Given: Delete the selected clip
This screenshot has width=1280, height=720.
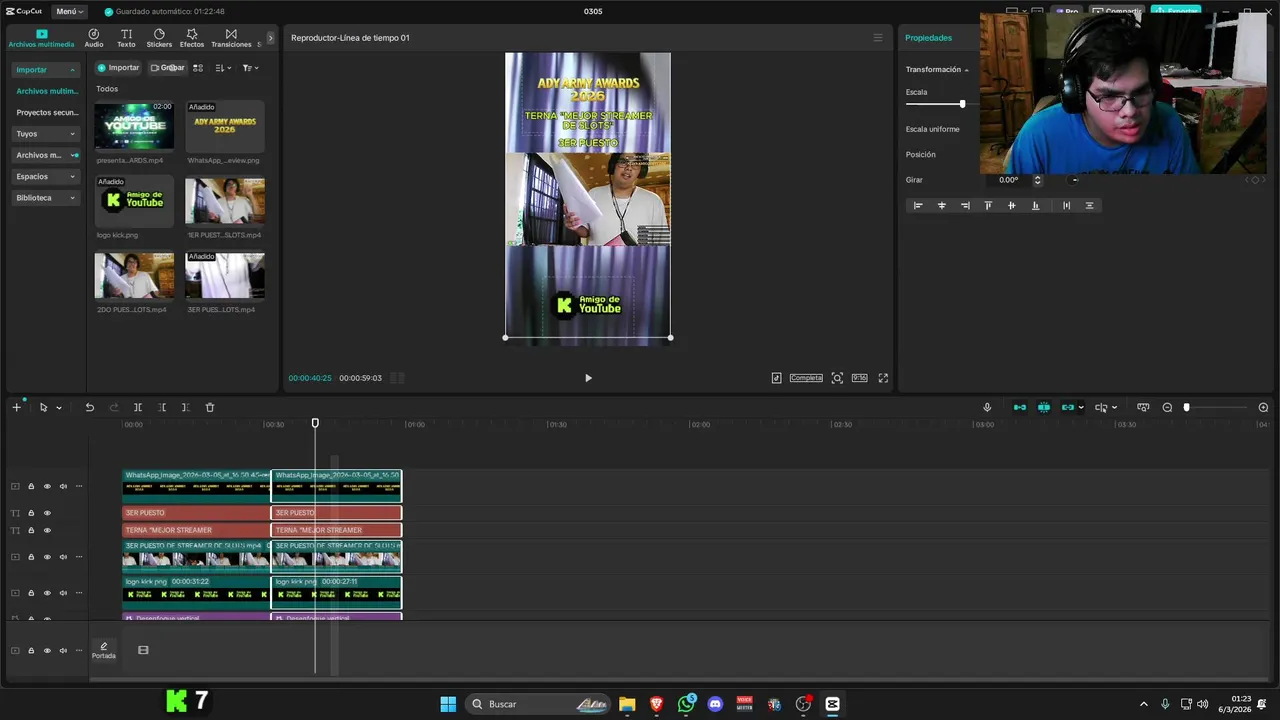Looking at the screenshot, I should [210, 408].
